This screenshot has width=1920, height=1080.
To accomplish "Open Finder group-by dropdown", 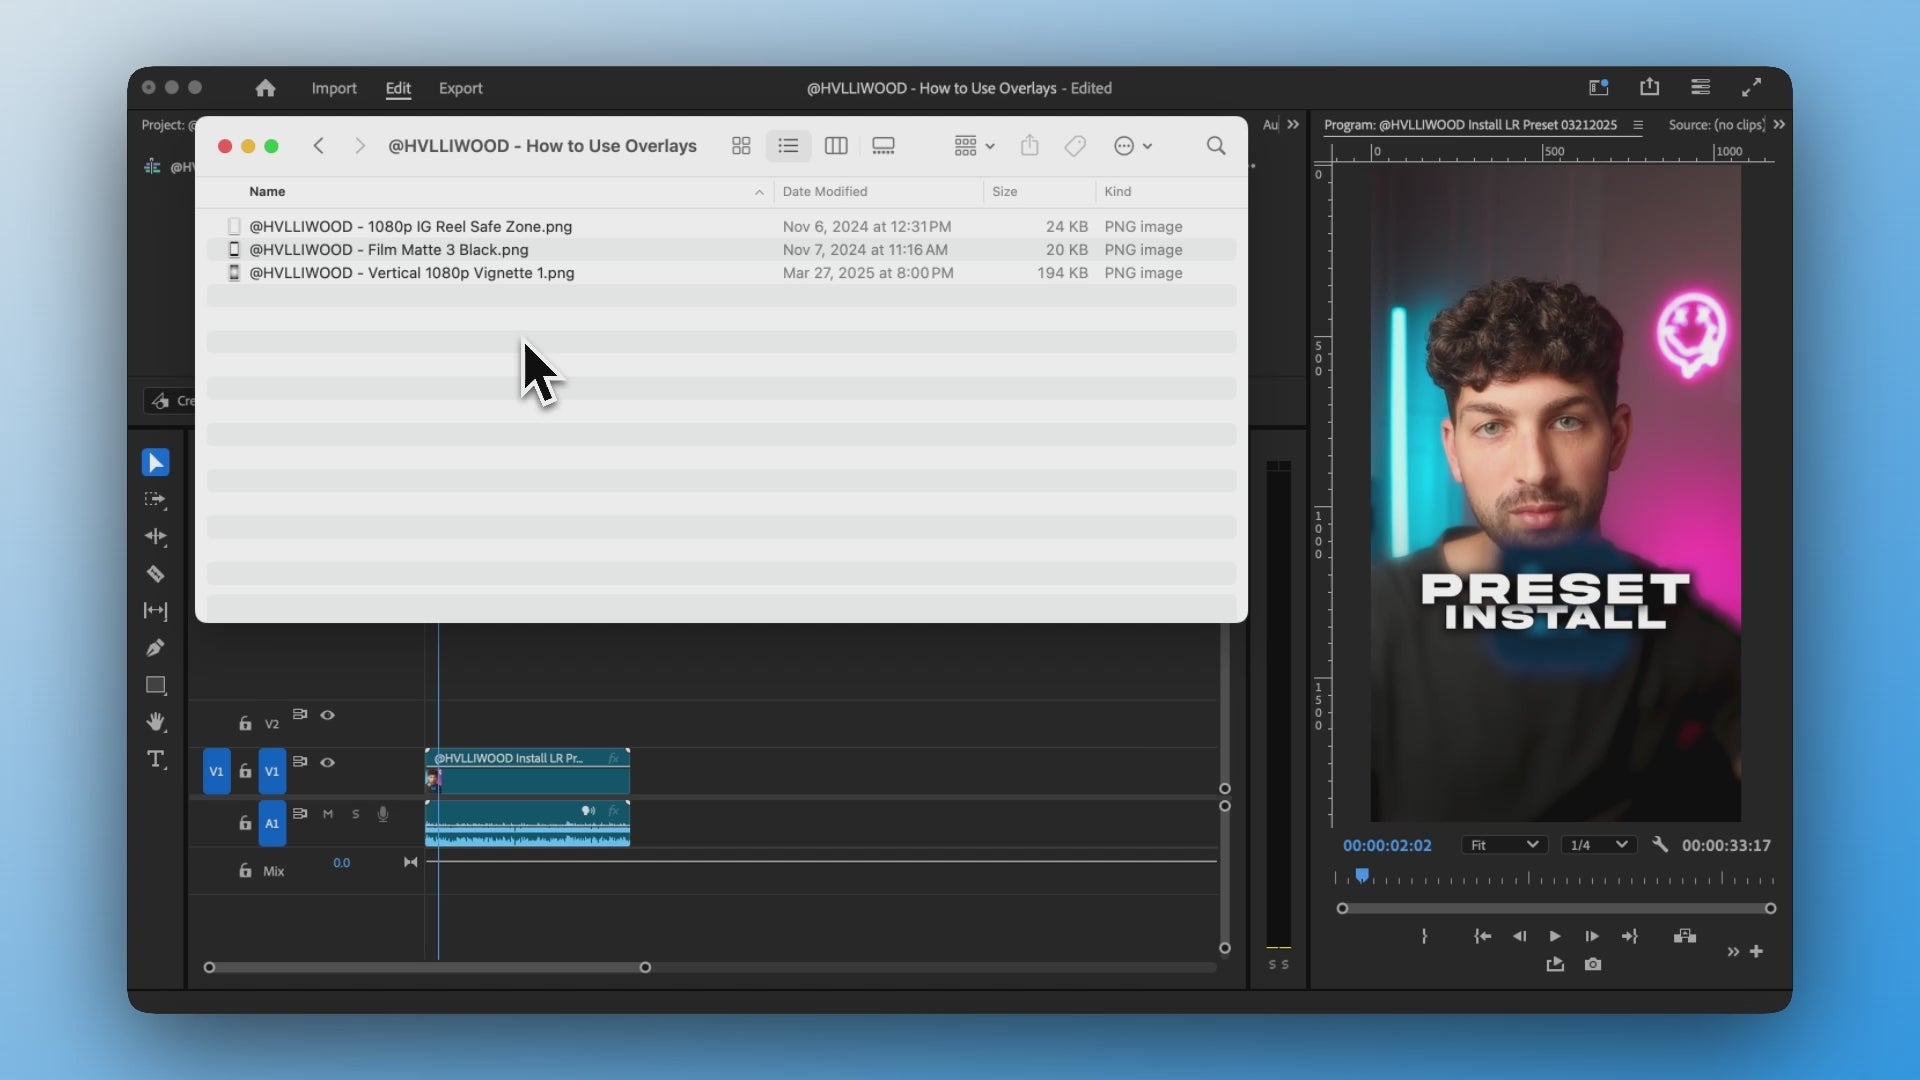I will [974, 146].
